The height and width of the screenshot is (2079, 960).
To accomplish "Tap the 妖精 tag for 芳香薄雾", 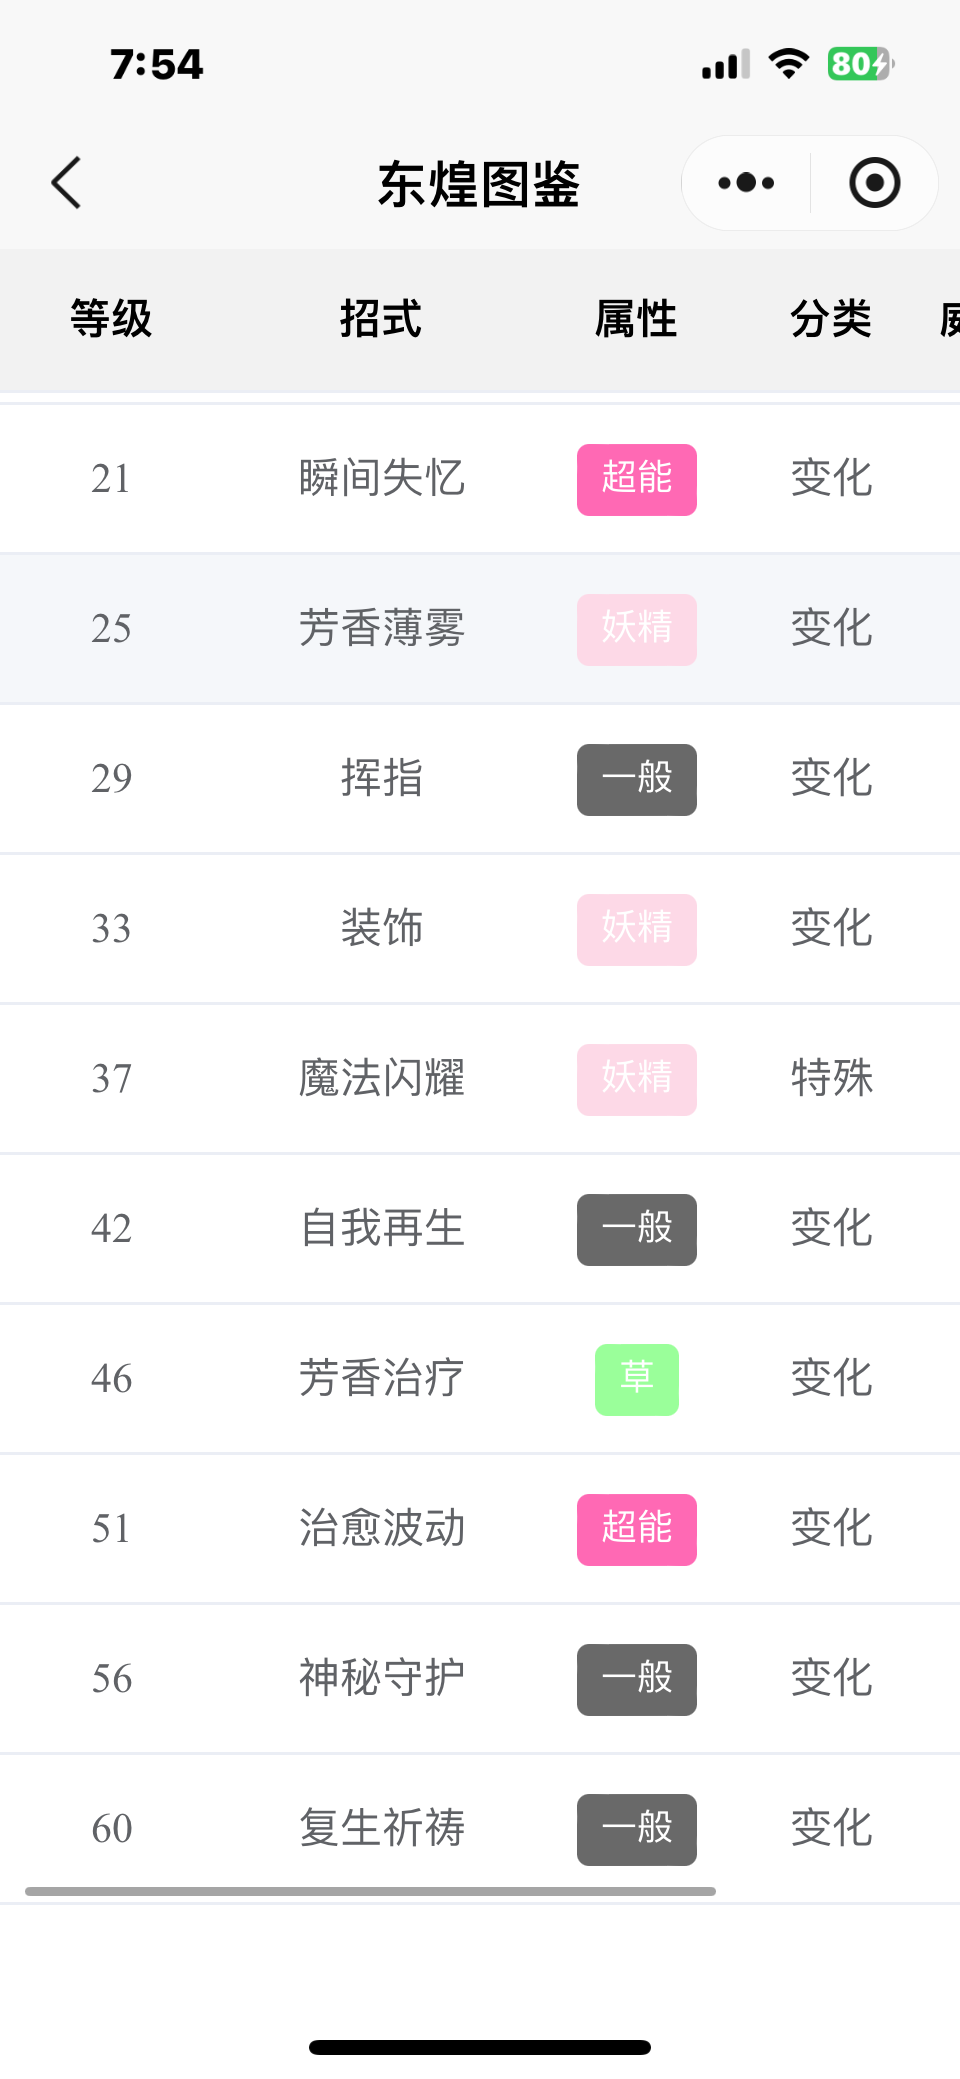I will [637, 630].
